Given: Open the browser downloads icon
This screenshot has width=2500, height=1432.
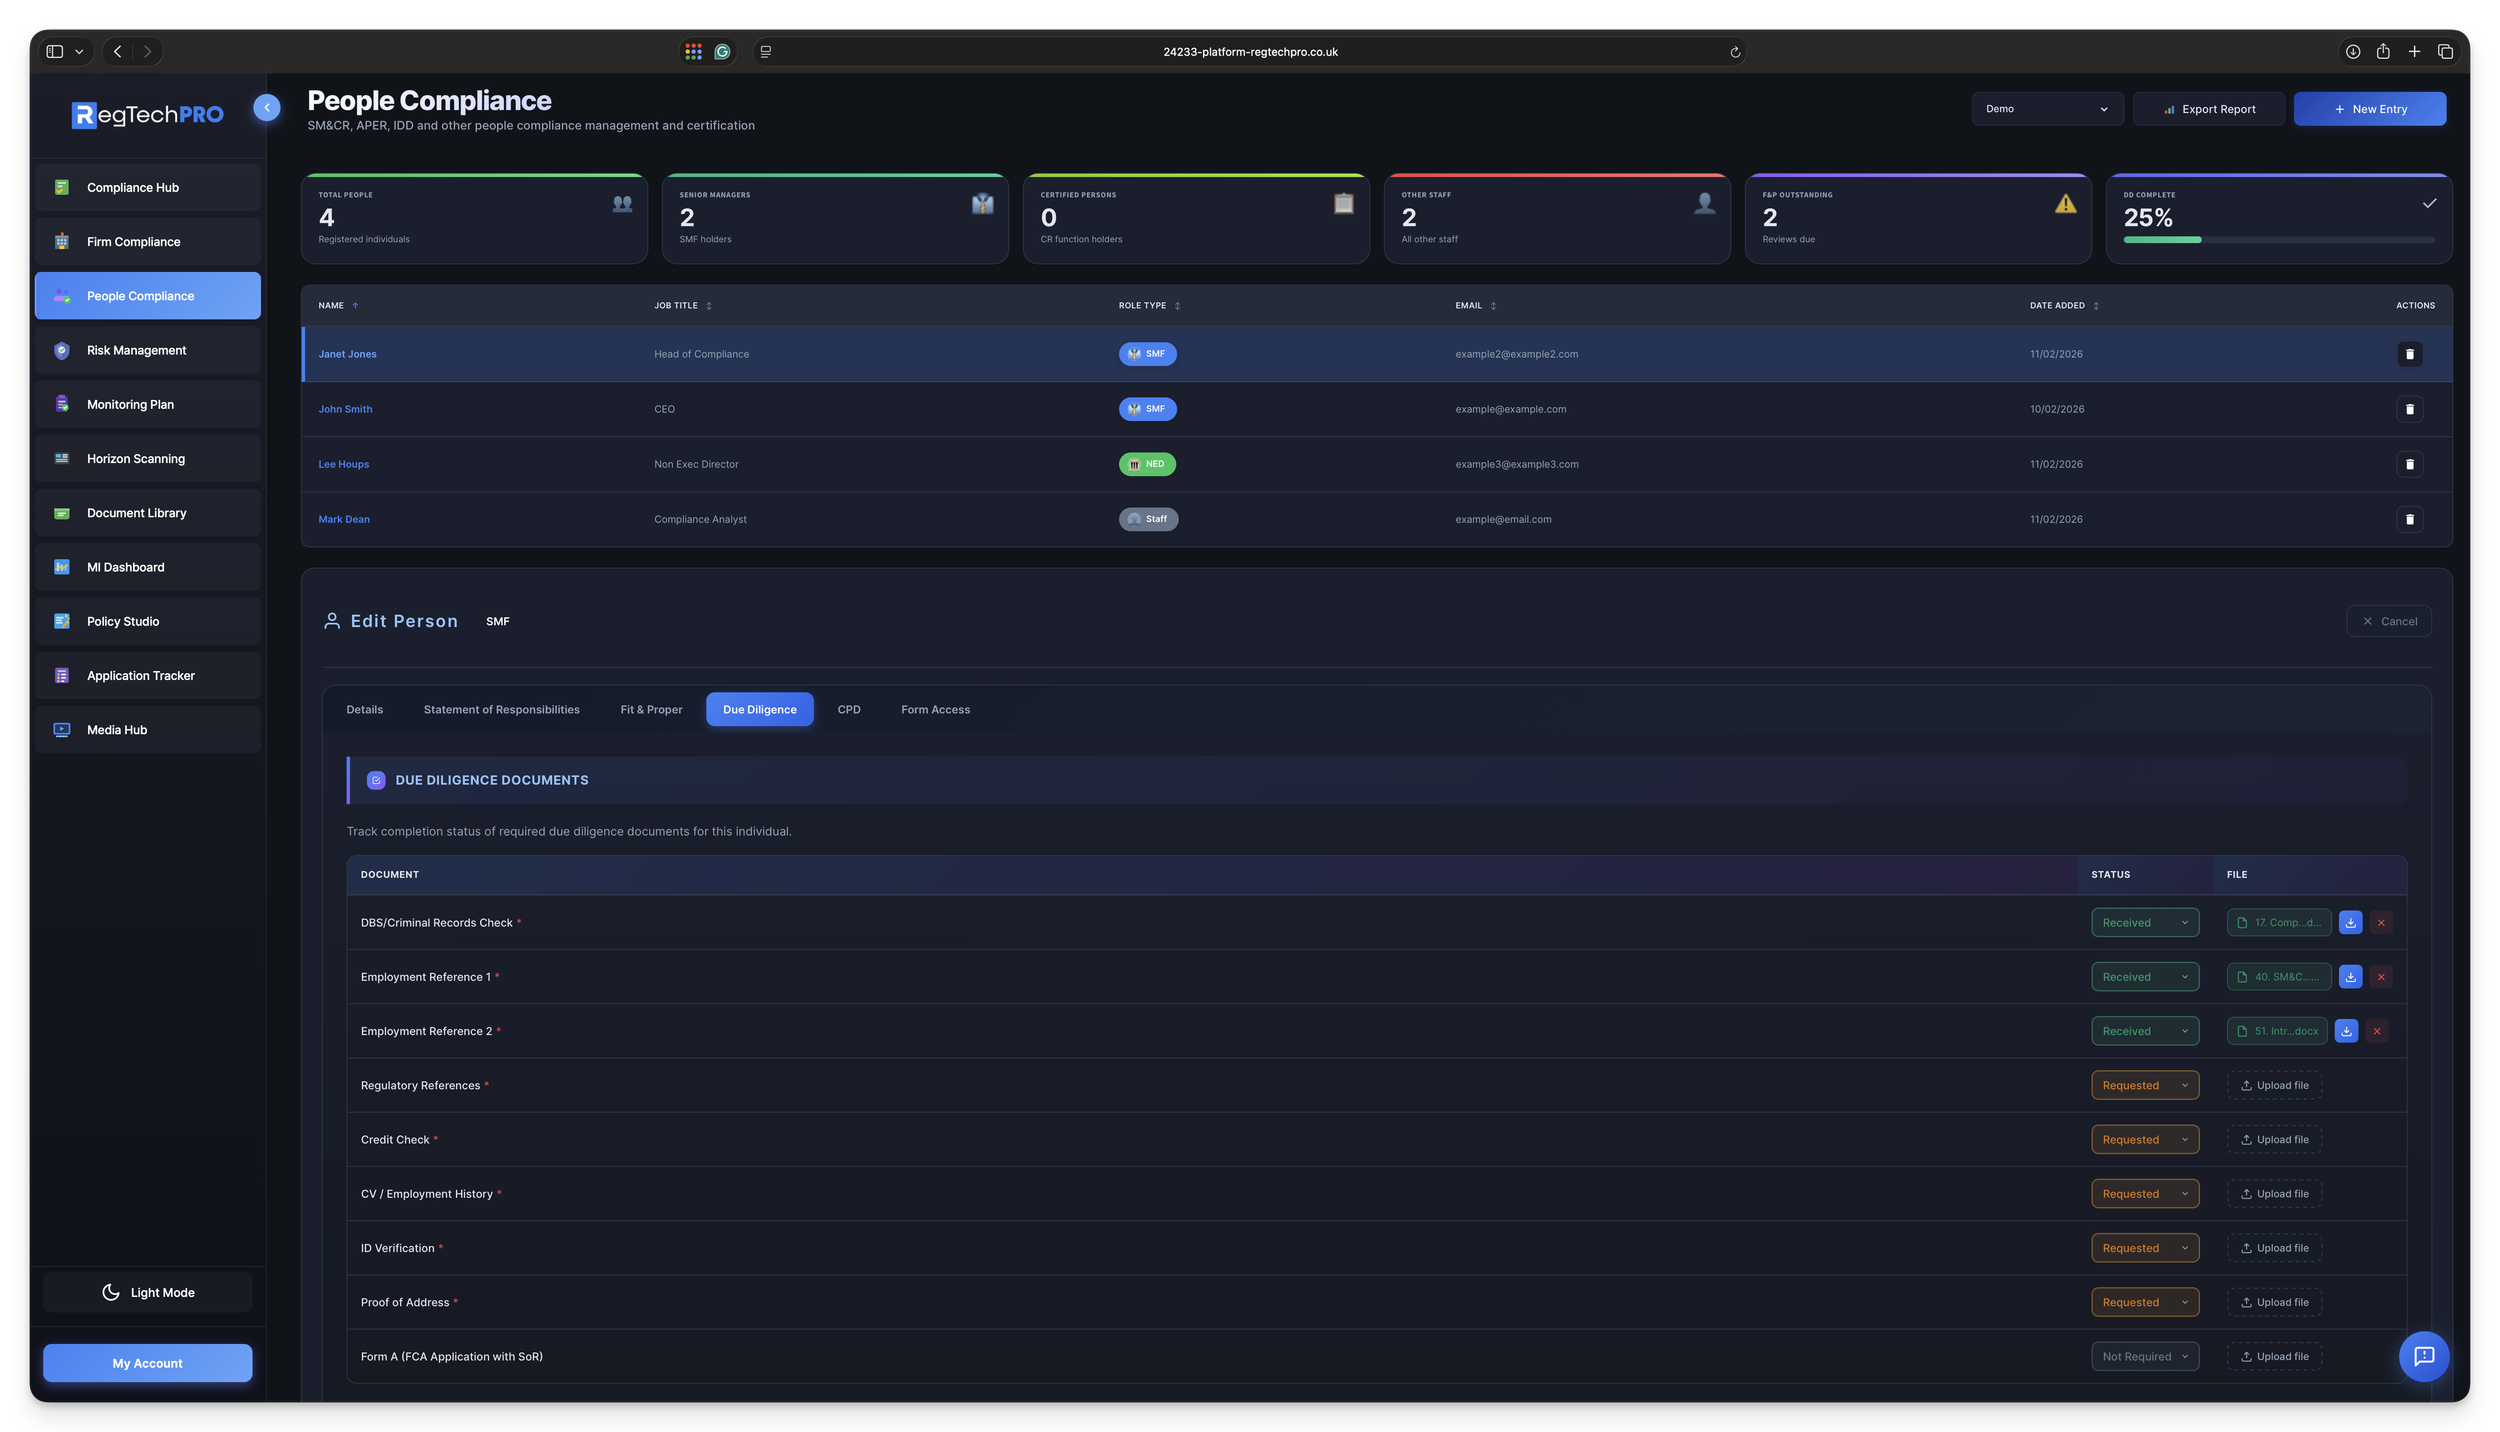Looking at the screenshot, I should pos(2352,51).
